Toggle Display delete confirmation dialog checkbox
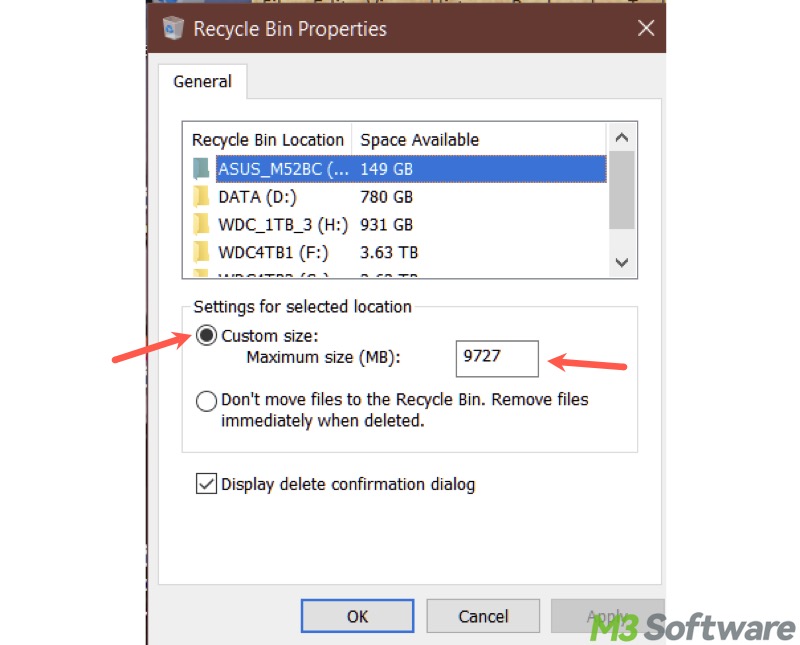 click(207, 484)
